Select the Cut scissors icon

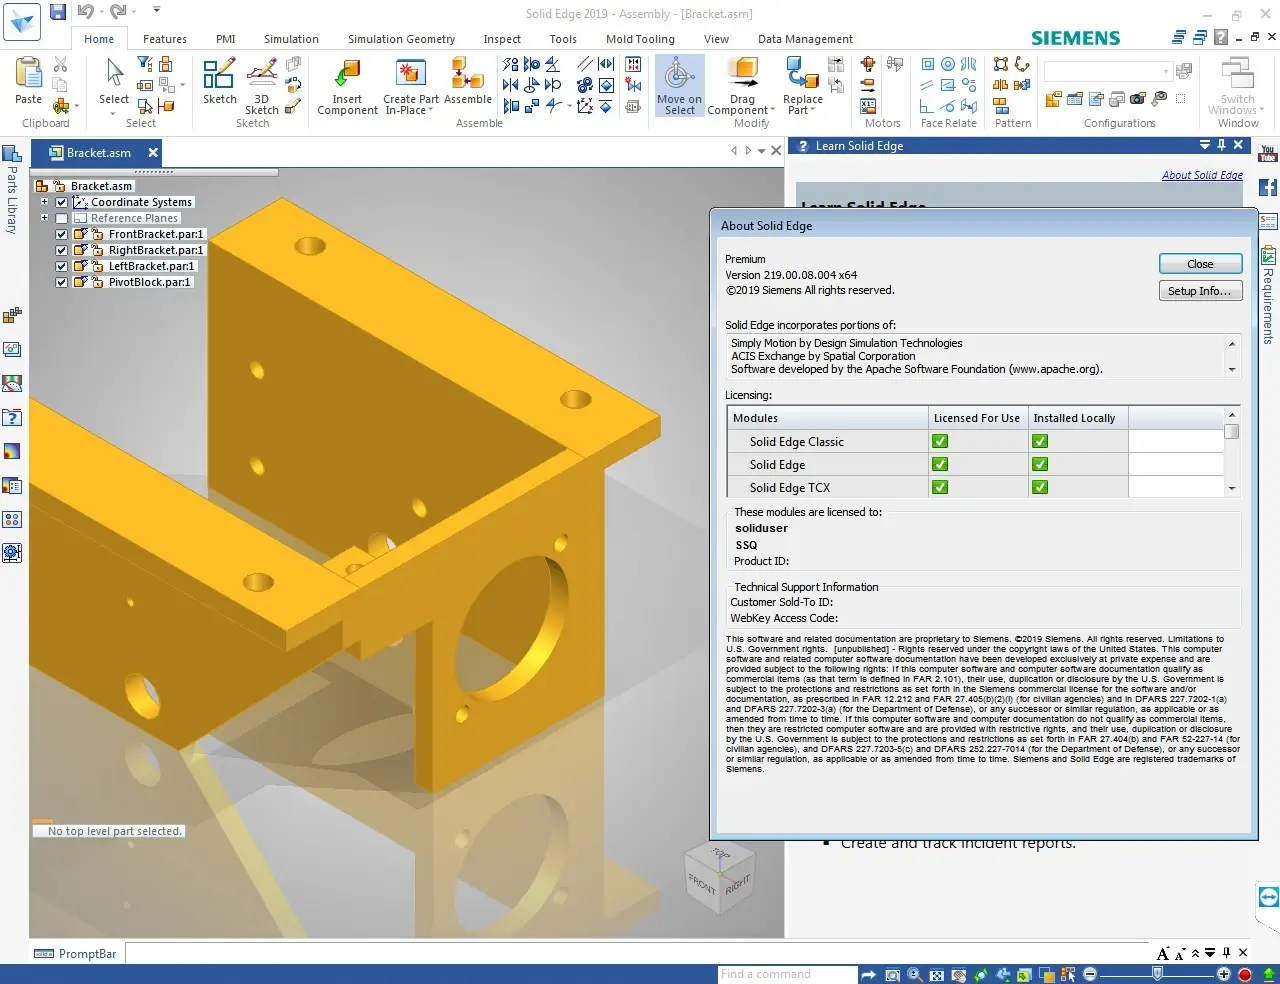[x=60, y=65]
